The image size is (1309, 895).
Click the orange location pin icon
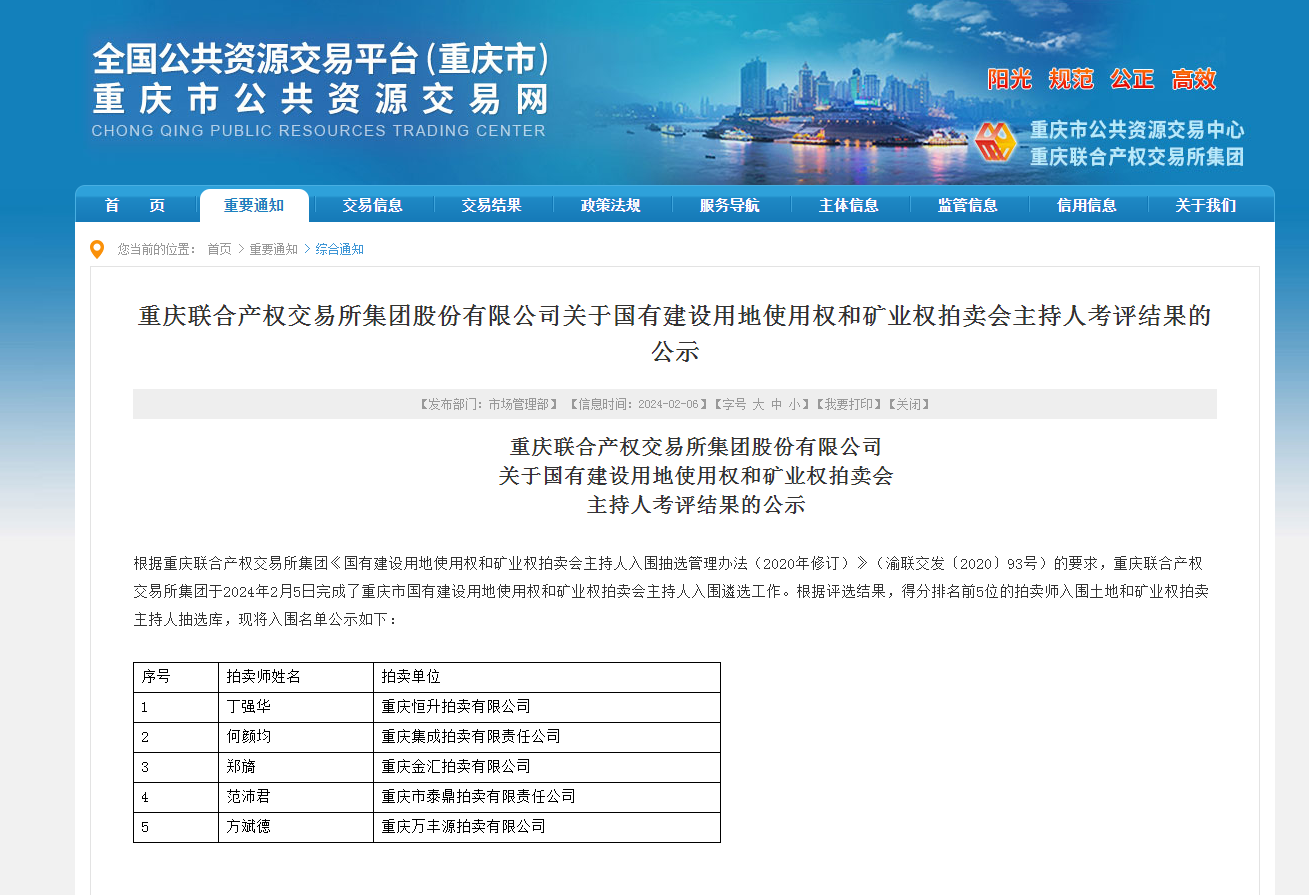[97, 249]
